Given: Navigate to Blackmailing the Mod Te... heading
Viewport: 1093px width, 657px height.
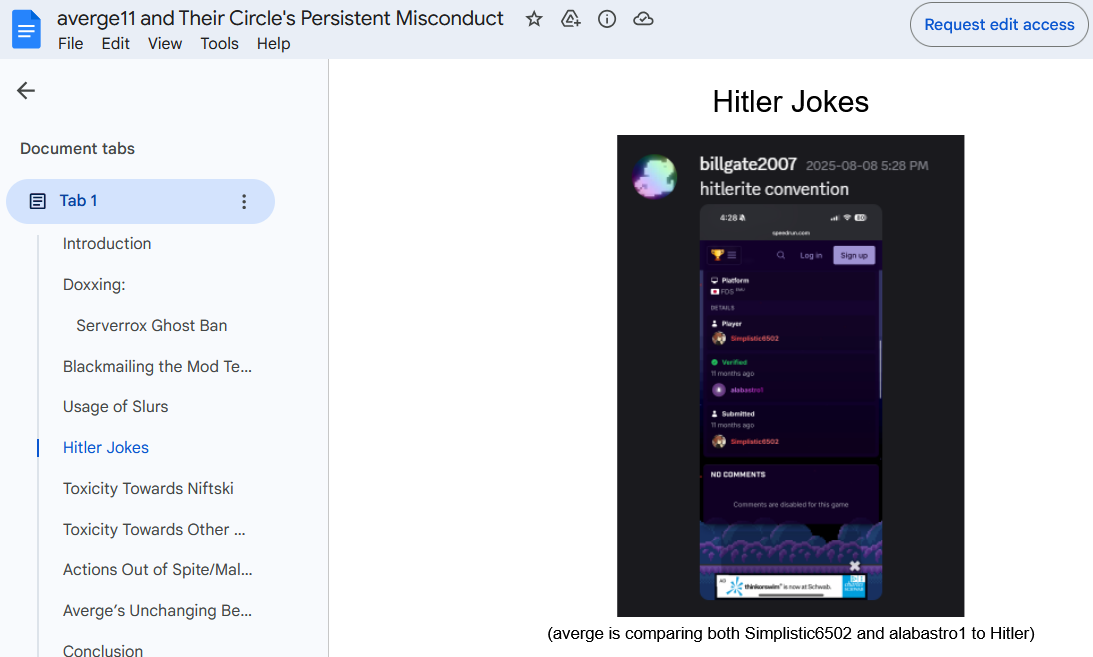Looking at the screenshot, I should pos(158,366).
